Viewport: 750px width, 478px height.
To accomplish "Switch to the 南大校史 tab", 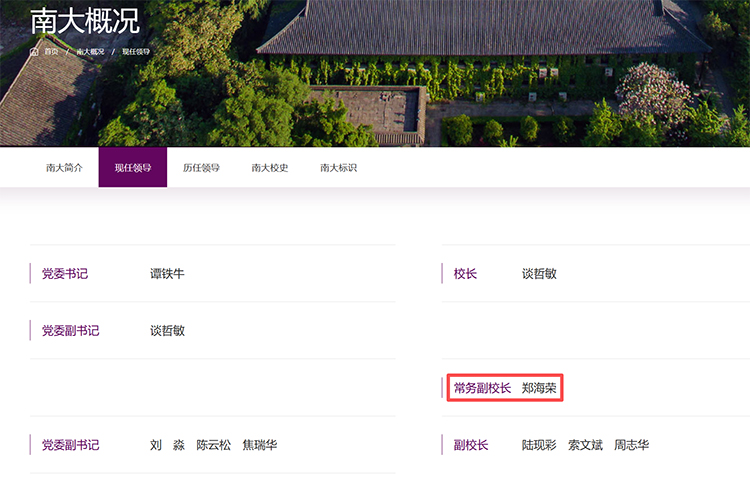I will pos(270,168).
